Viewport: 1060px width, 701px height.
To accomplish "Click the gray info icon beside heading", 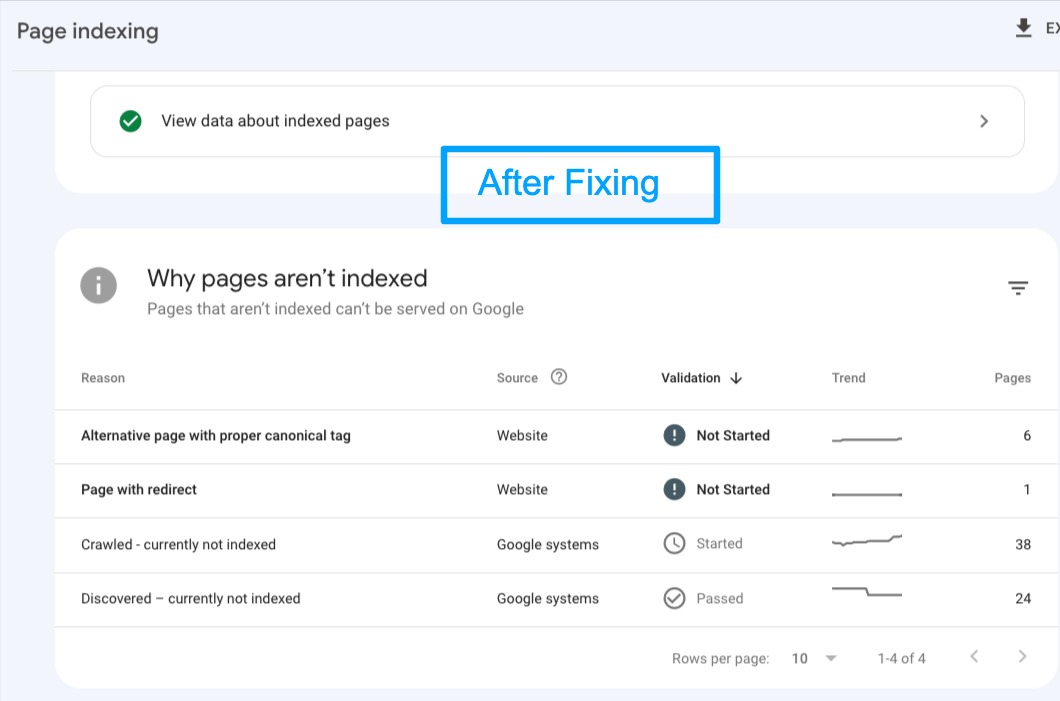I will click(x=98, y=286).
